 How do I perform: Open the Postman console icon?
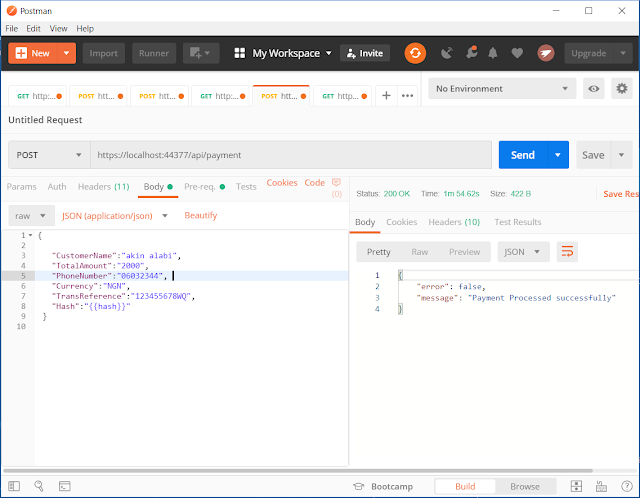(64, 486)
